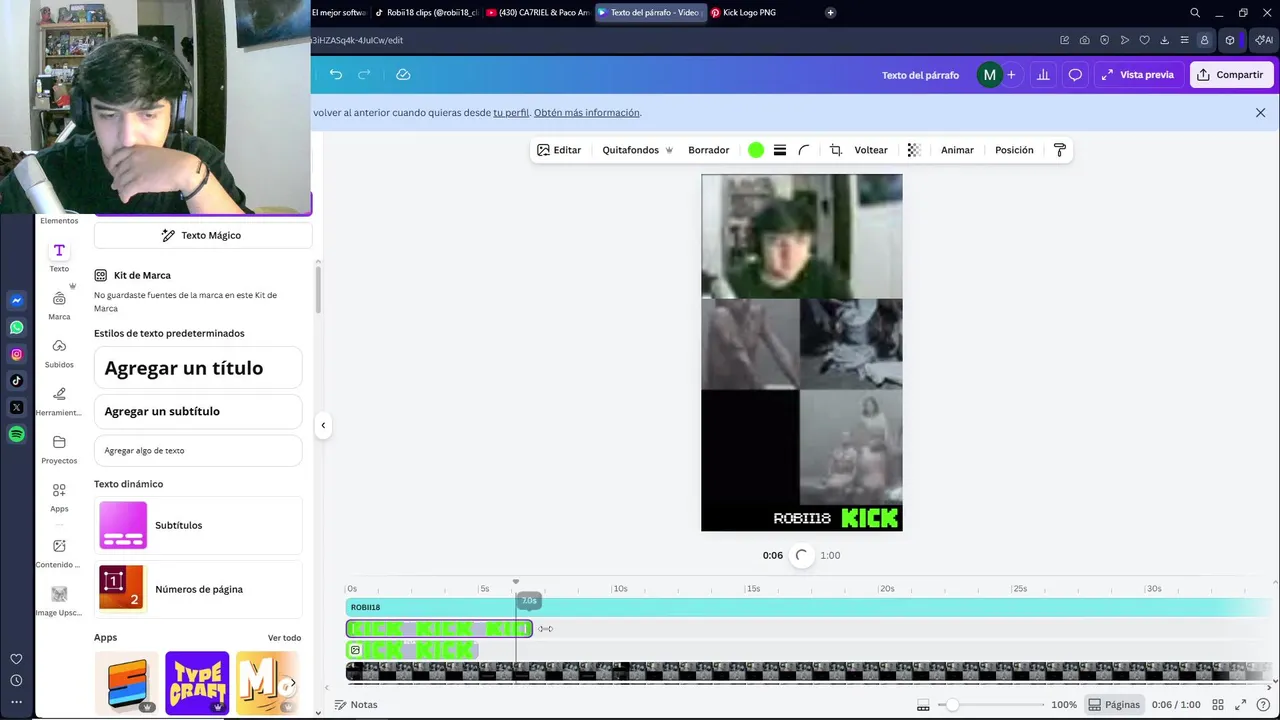Screen dimensions: 1280x720
Task: Open the corner rounding icon
Action: click(x=804, y=150)
